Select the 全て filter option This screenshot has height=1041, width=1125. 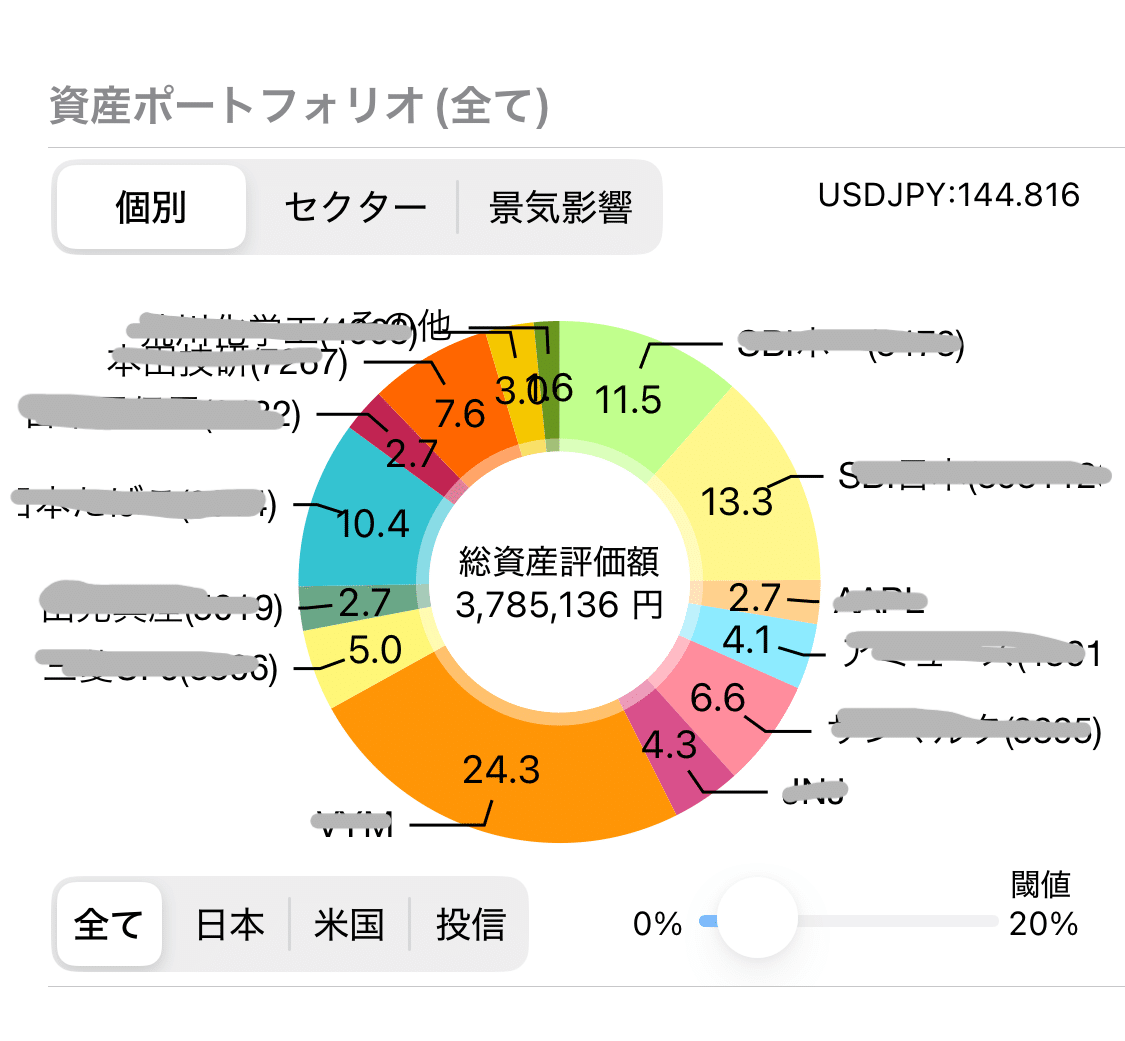[108, 924]
